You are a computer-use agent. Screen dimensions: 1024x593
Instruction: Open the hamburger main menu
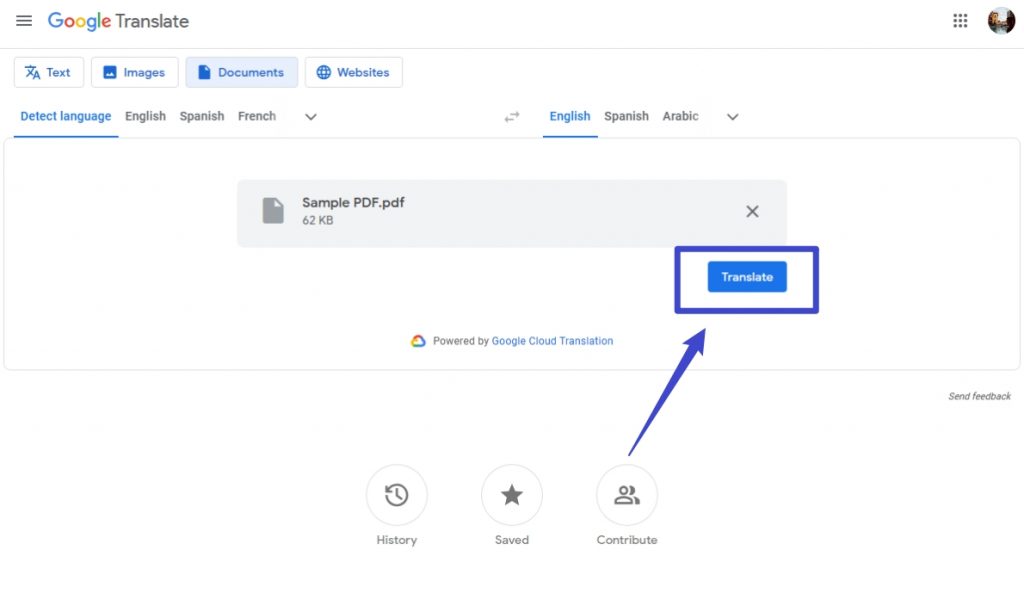24,21
